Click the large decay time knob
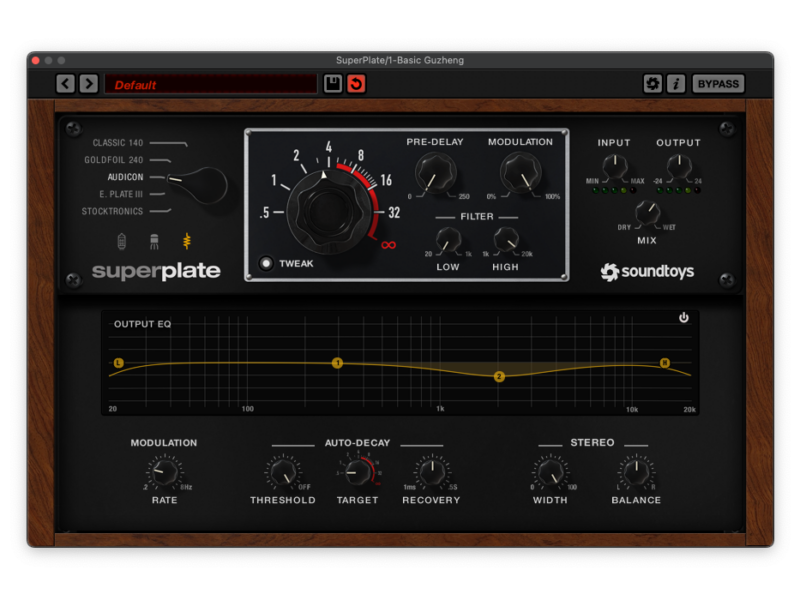This screenshot has height=600, width=800. pos(329,212)
